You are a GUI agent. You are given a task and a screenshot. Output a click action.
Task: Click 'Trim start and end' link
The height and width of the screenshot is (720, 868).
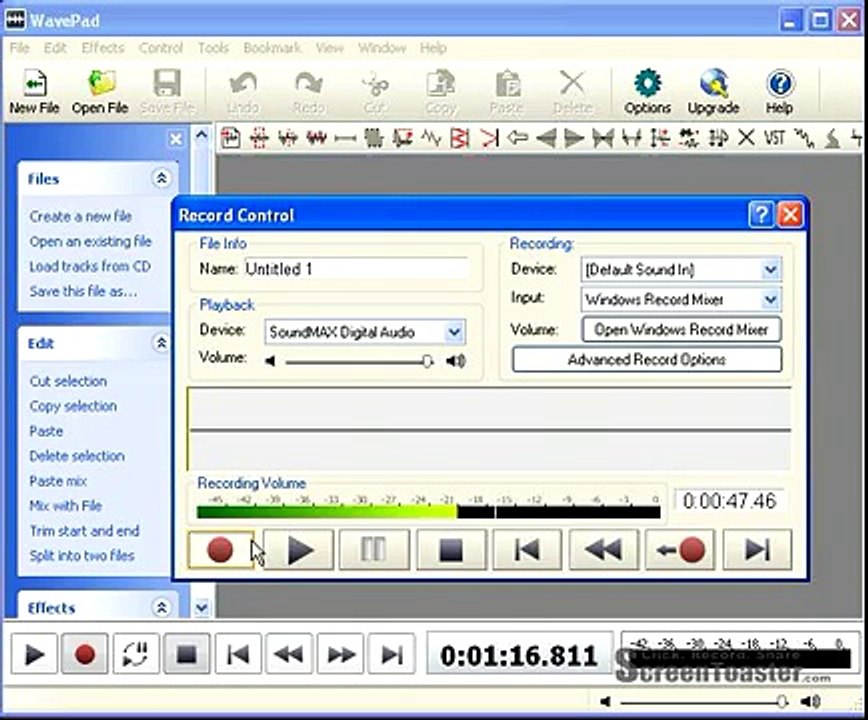[84, 531]
